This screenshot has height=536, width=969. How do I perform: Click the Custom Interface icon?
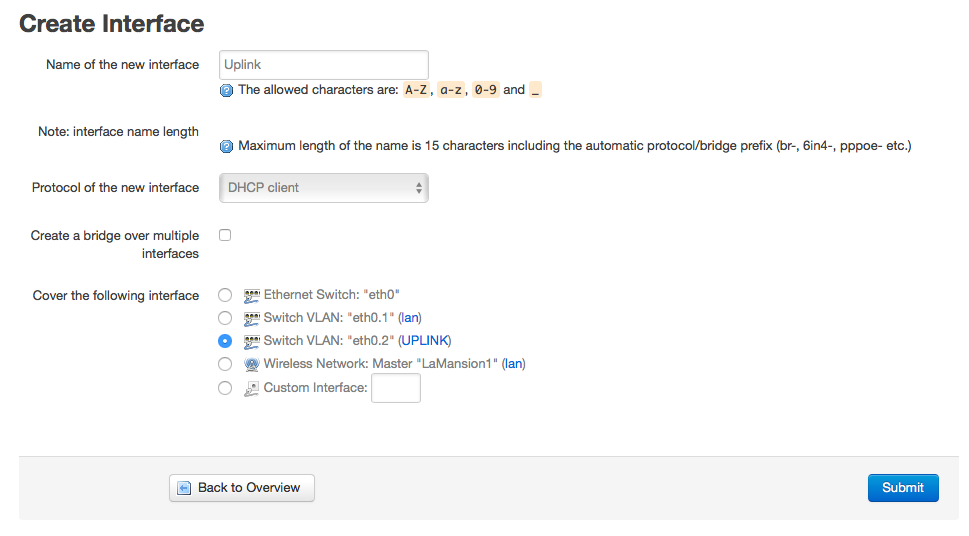pos(251,388)
